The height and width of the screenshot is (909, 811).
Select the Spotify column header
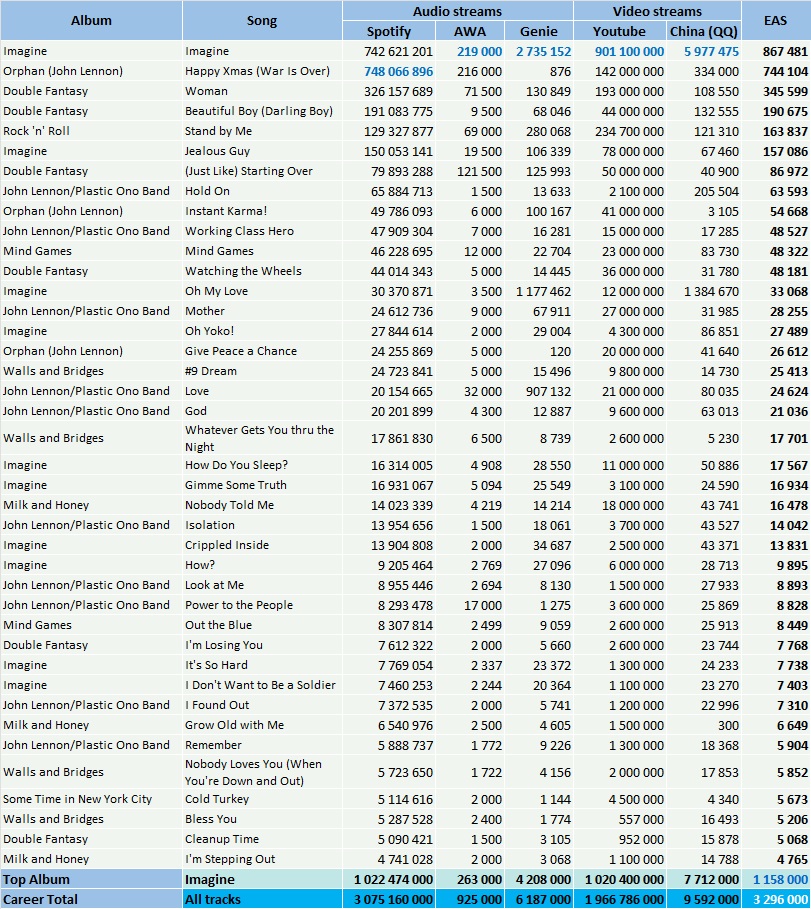click(x=388, y=31)
